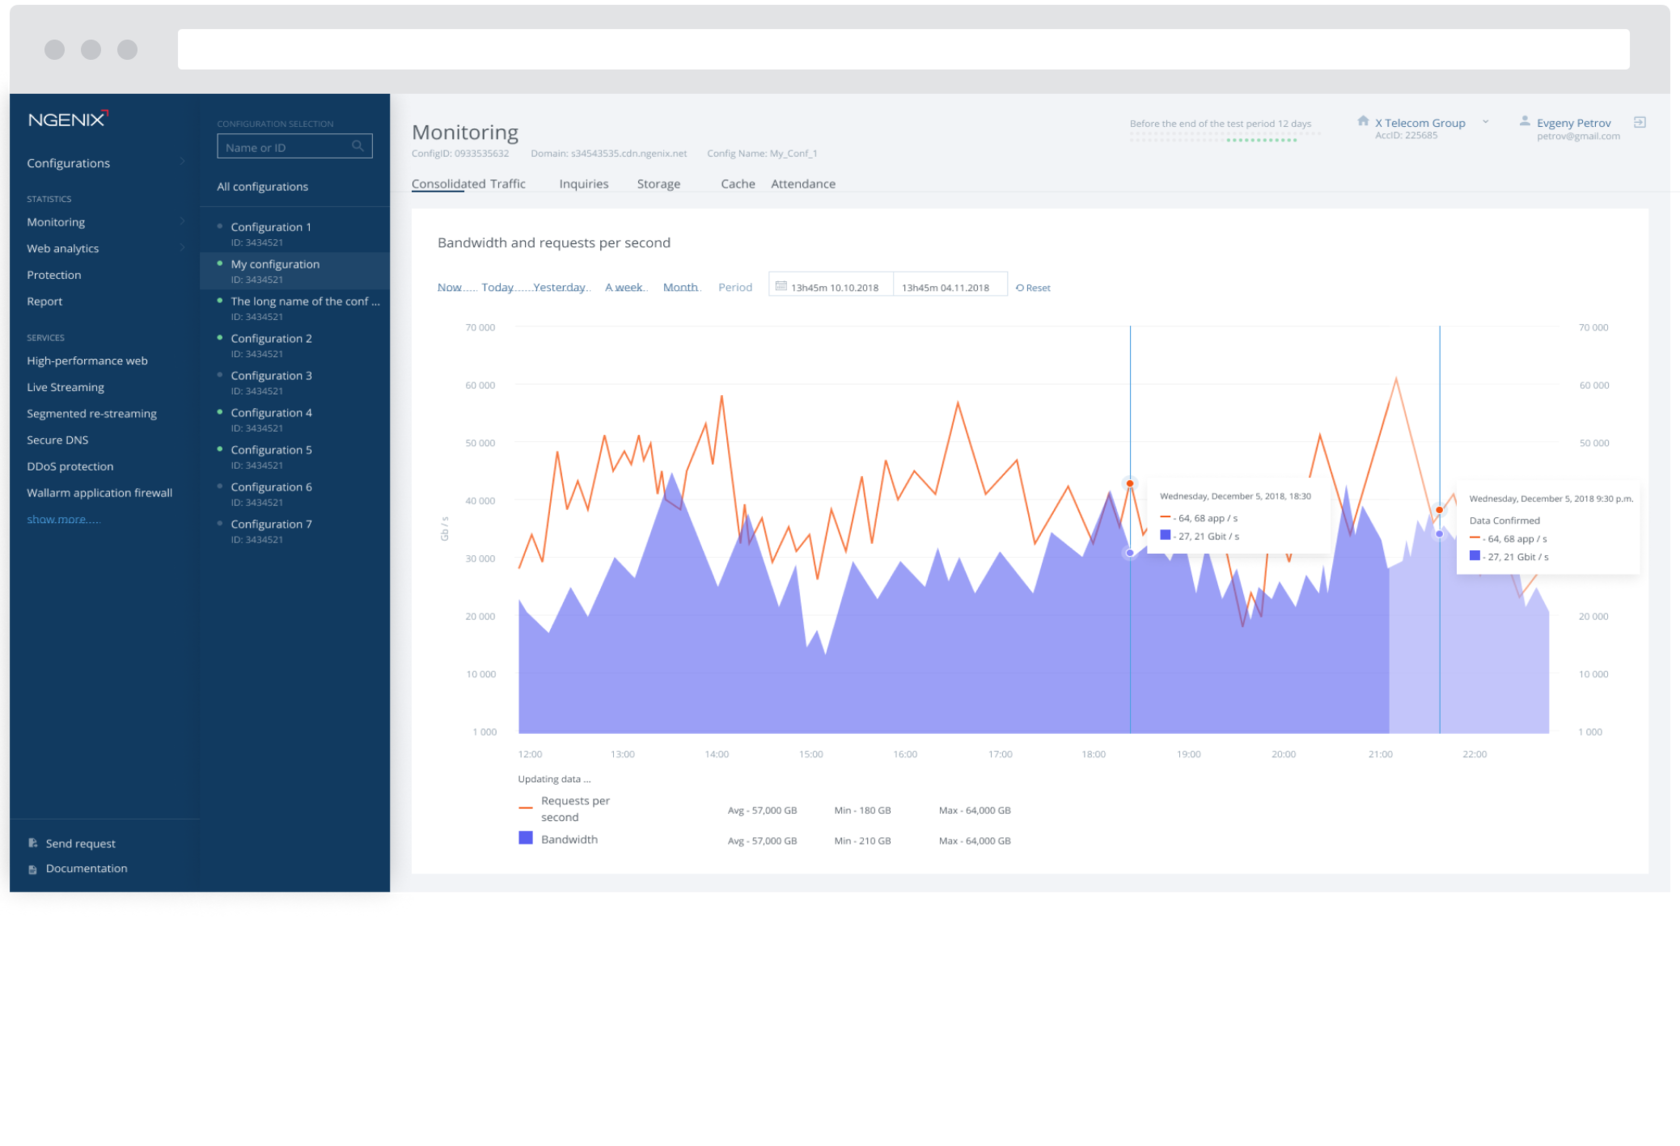Viewport: 1680px width, 1146px height.
Task: Click the Reset circular arrow icon
Action: point(1020,288)
